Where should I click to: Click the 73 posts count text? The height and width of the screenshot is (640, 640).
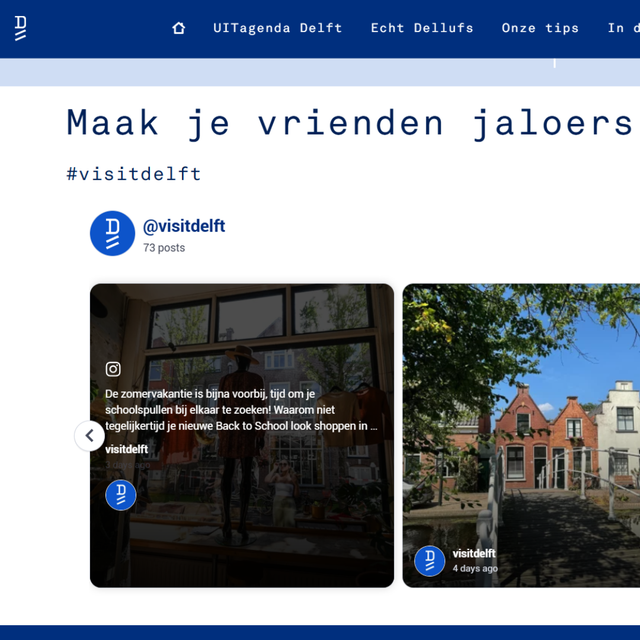[x=164, y=248]
